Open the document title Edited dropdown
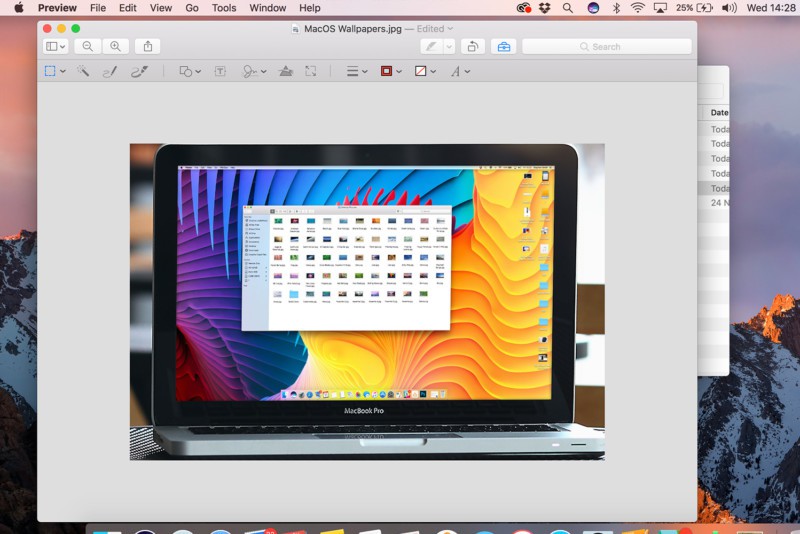The height and width of the screenshot is (534, 800). click(435, 29)
